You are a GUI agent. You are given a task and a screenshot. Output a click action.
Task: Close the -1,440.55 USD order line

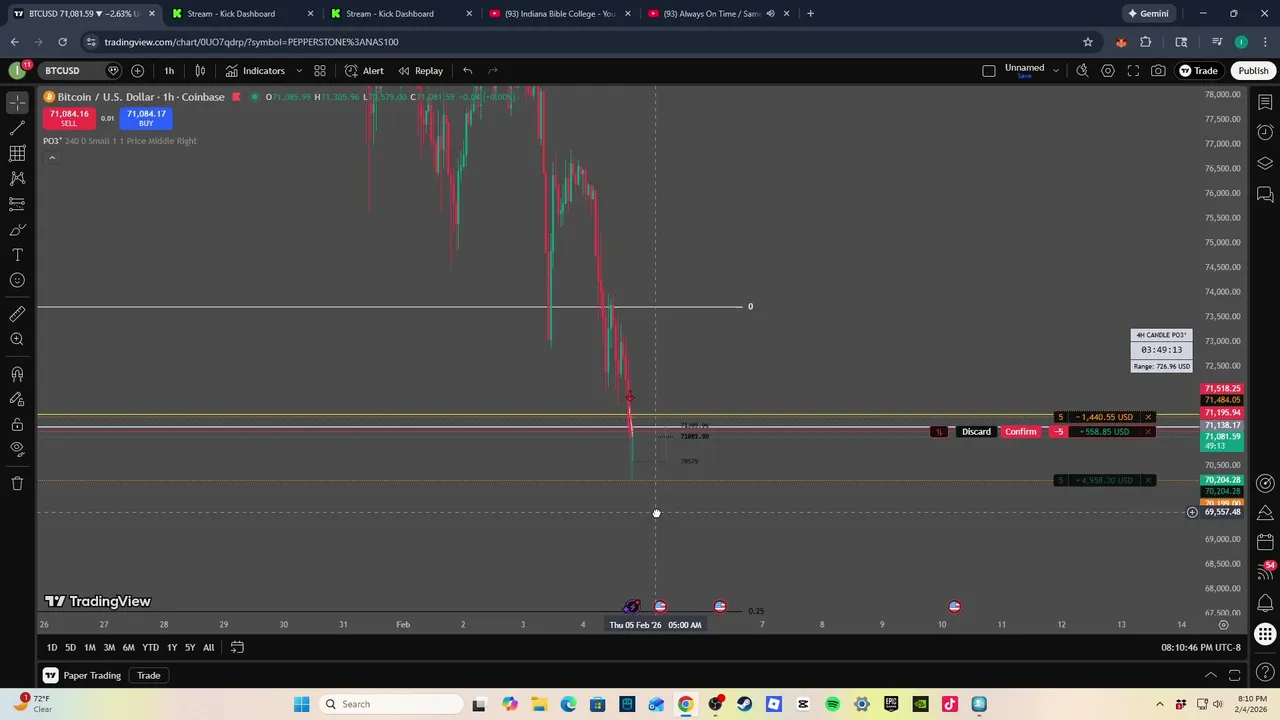[1148, 417]
